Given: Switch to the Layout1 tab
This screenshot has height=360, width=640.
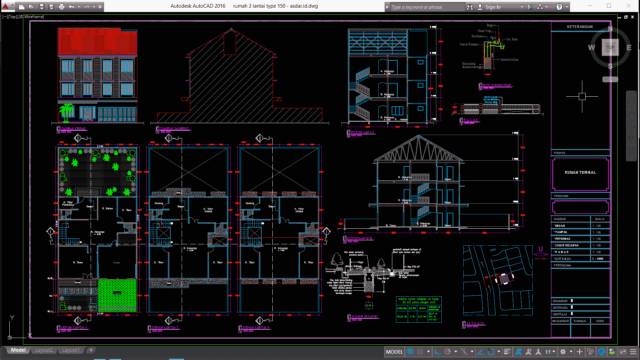Looking at the screenshot, I should point(70,350).
